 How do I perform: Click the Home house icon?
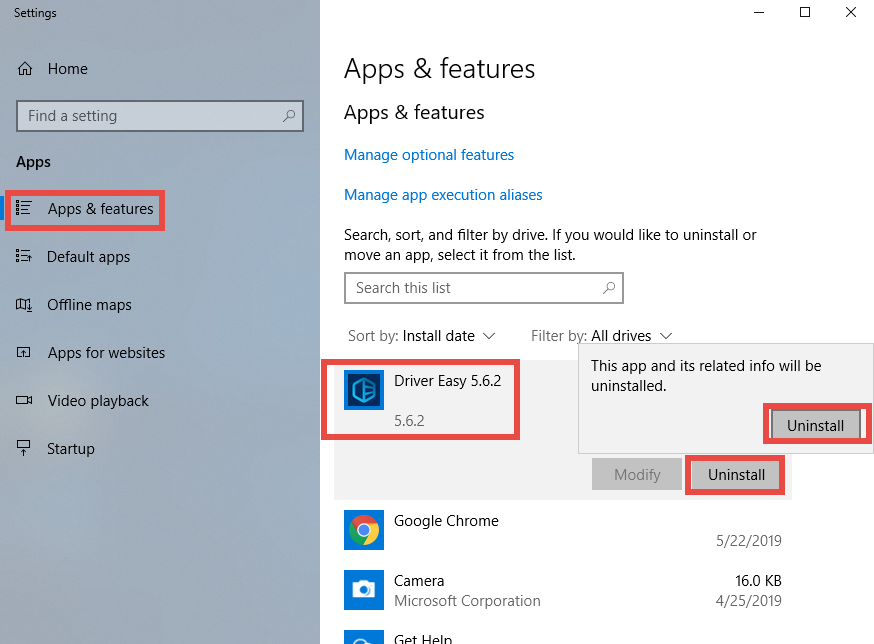pos(25,69)
